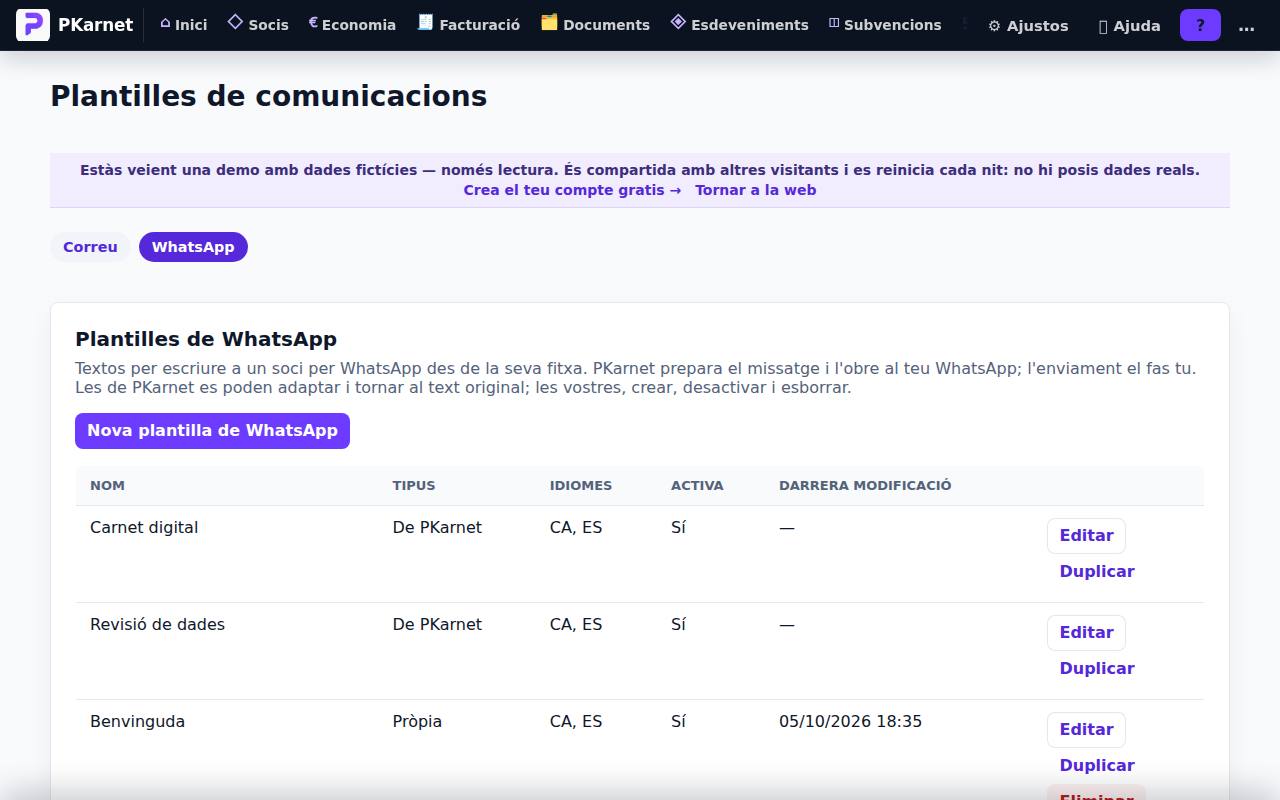Edit the Benvinguda template
The height and width of the screenshot is (800, 1280).
tap(1086, 730)
